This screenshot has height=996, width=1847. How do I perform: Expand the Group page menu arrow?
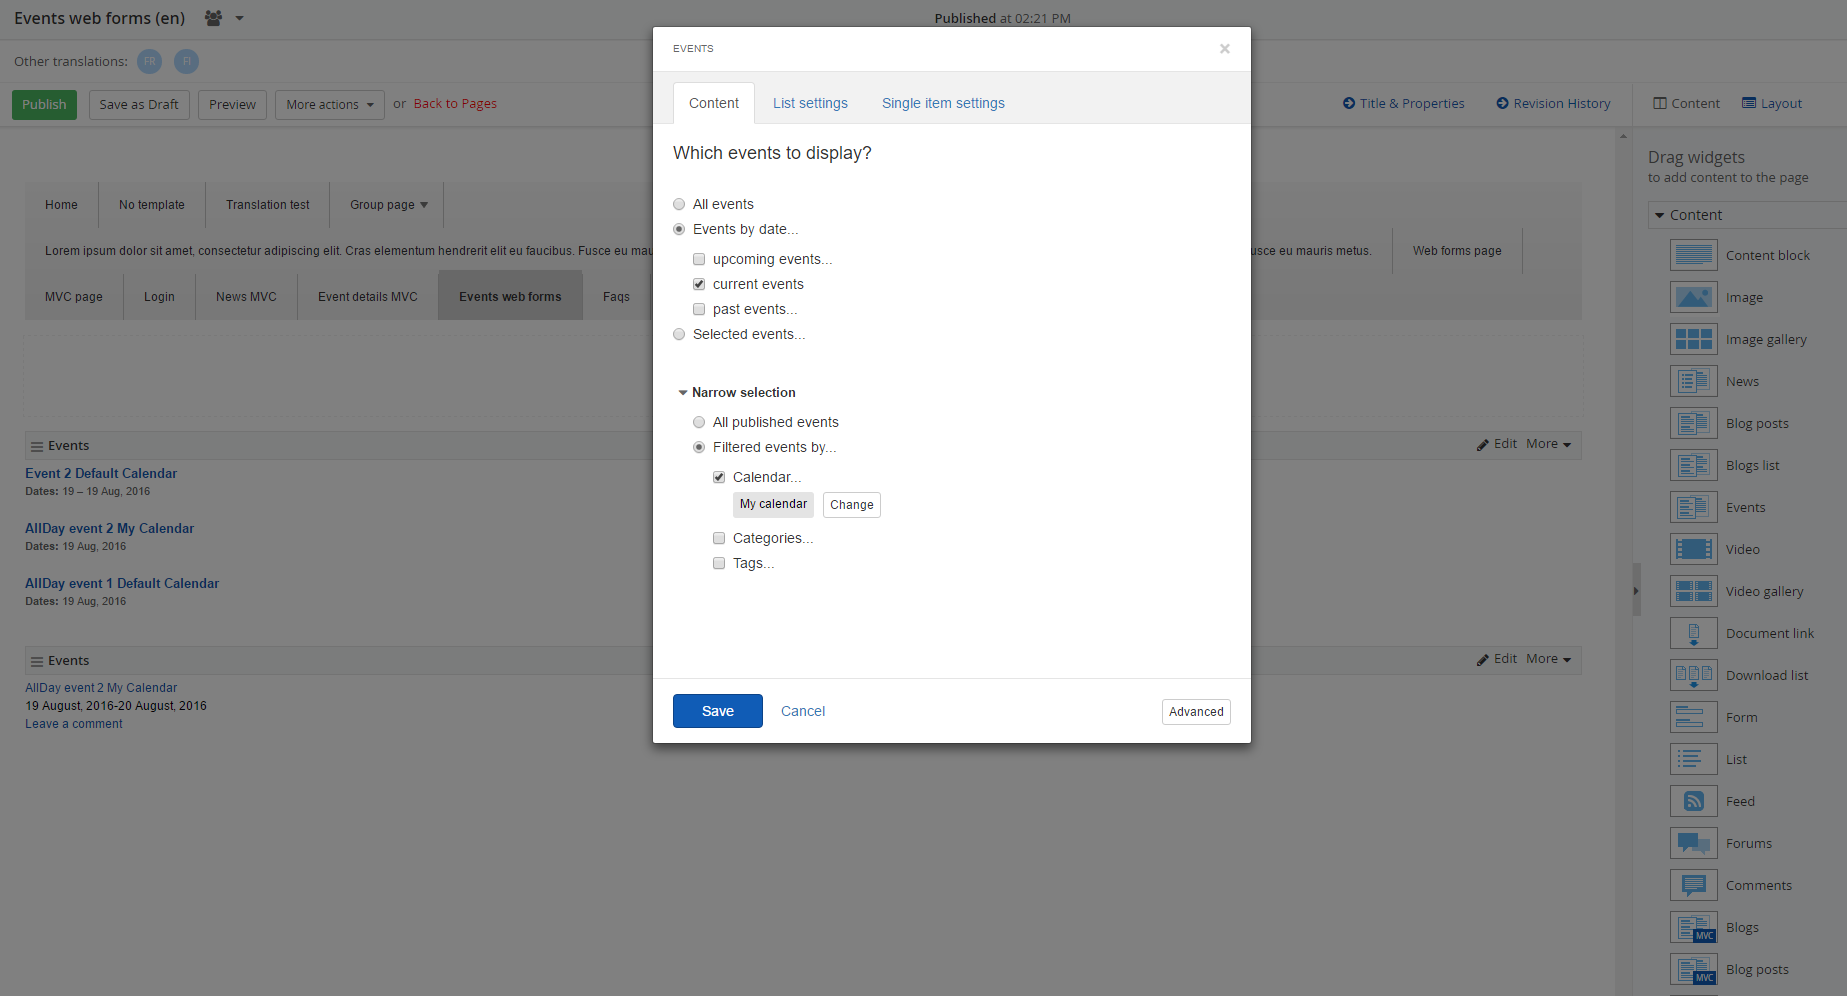click(x=424, y=205)
